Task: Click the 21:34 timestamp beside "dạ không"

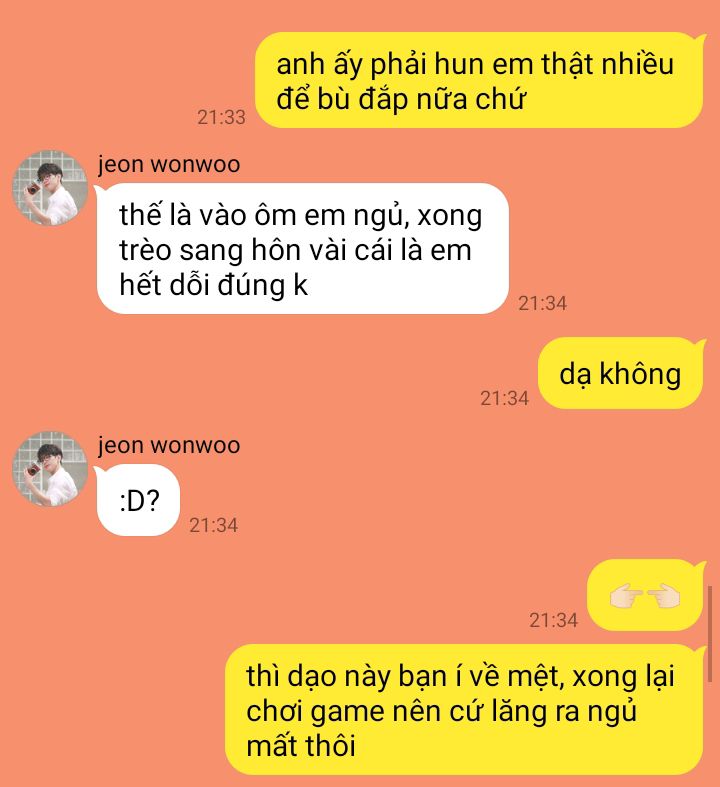Action: click(x=504, y=399)
